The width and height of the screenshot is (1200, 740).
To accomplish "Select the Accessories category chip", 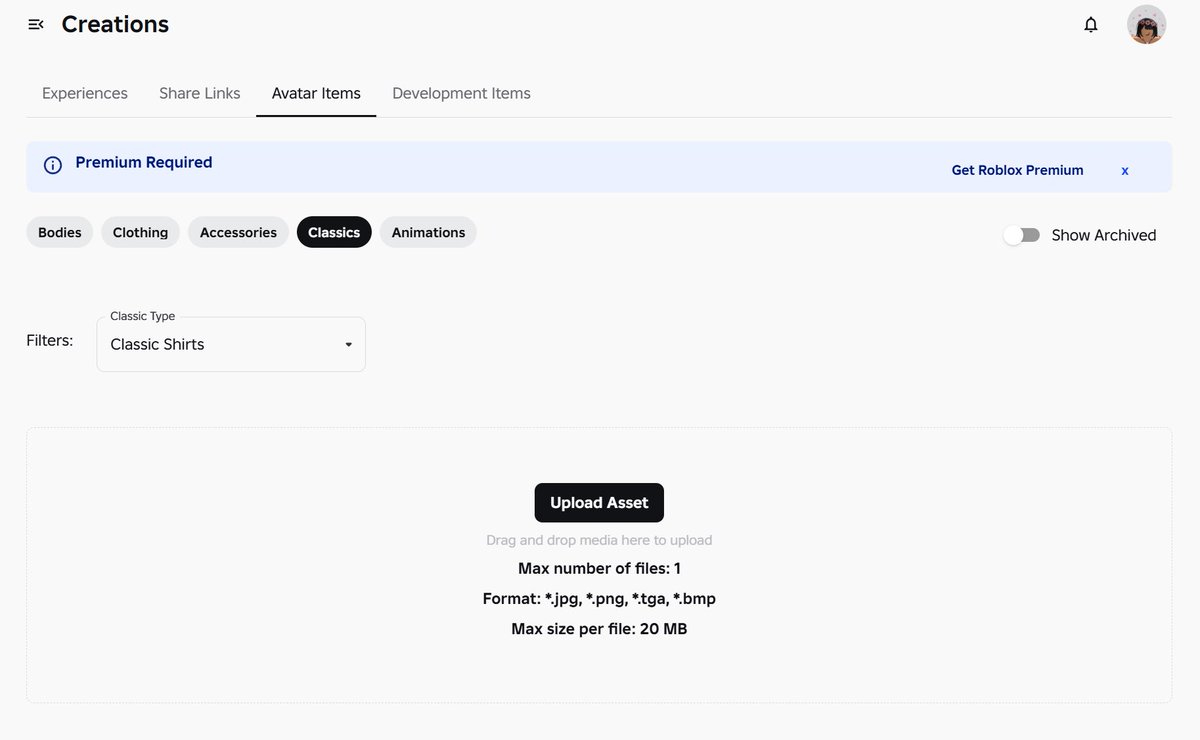I will pyautogui.click(x=238, y=232).
